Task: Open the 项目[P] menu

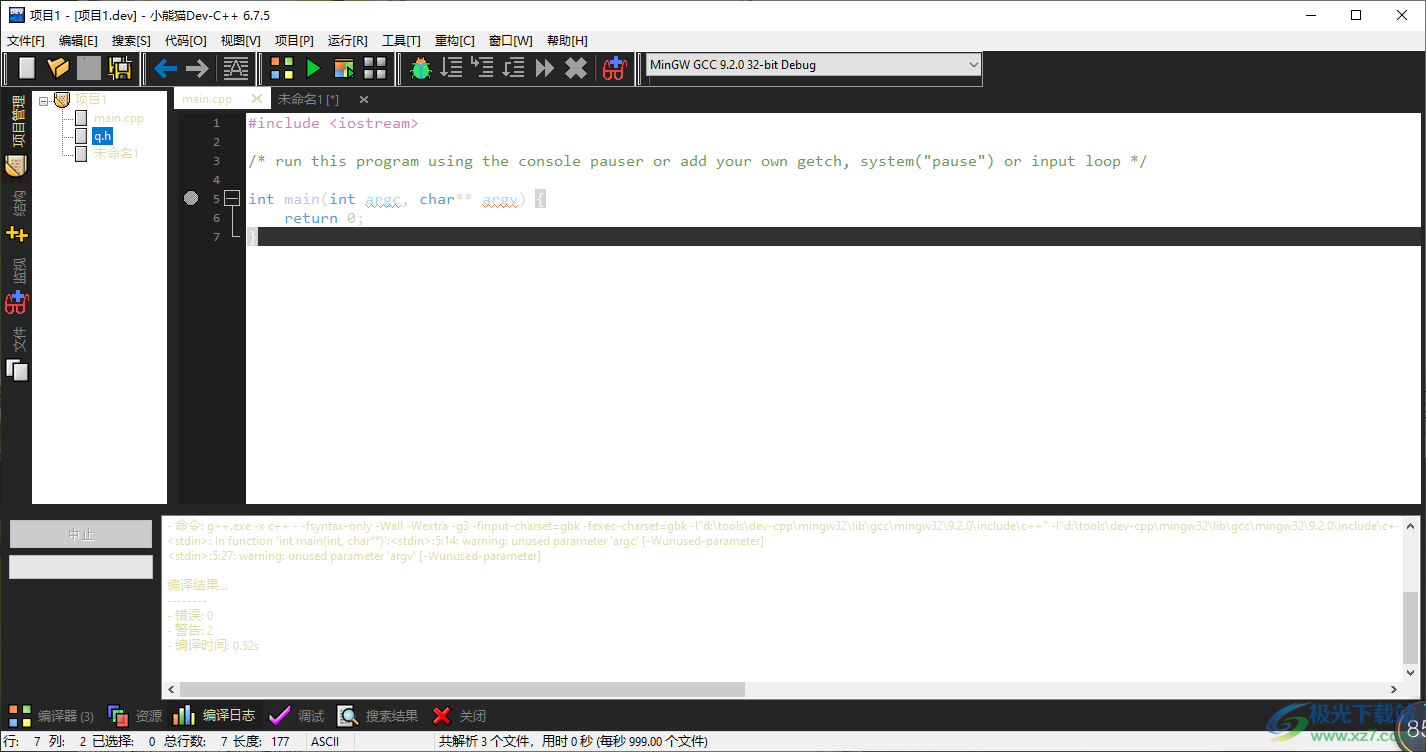Action: click(294, 41)
